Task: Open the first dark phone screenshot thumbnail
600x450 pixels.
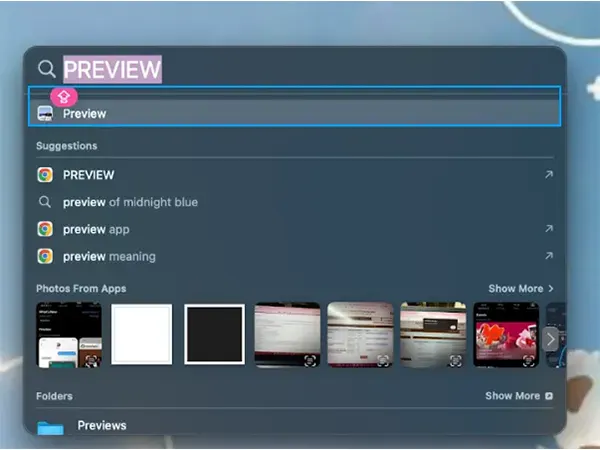Action: point(69,335)
